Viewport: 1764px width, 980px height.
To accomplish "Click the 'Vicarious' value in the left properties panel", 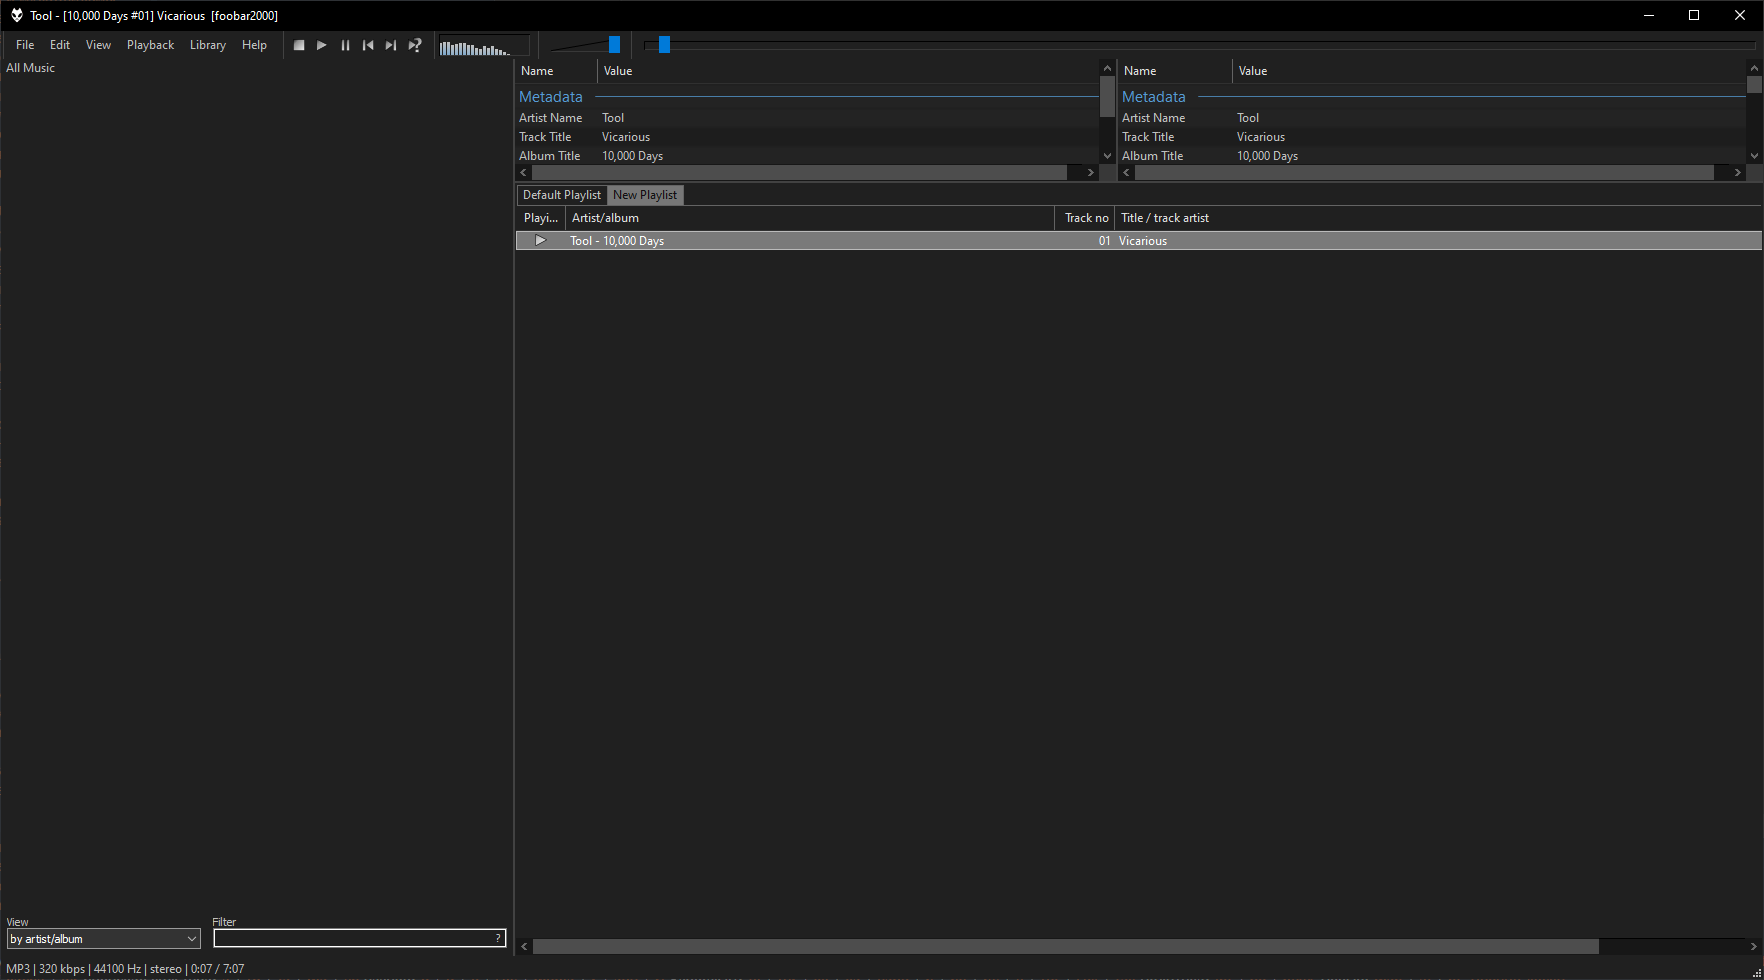I will coord(626,137).
